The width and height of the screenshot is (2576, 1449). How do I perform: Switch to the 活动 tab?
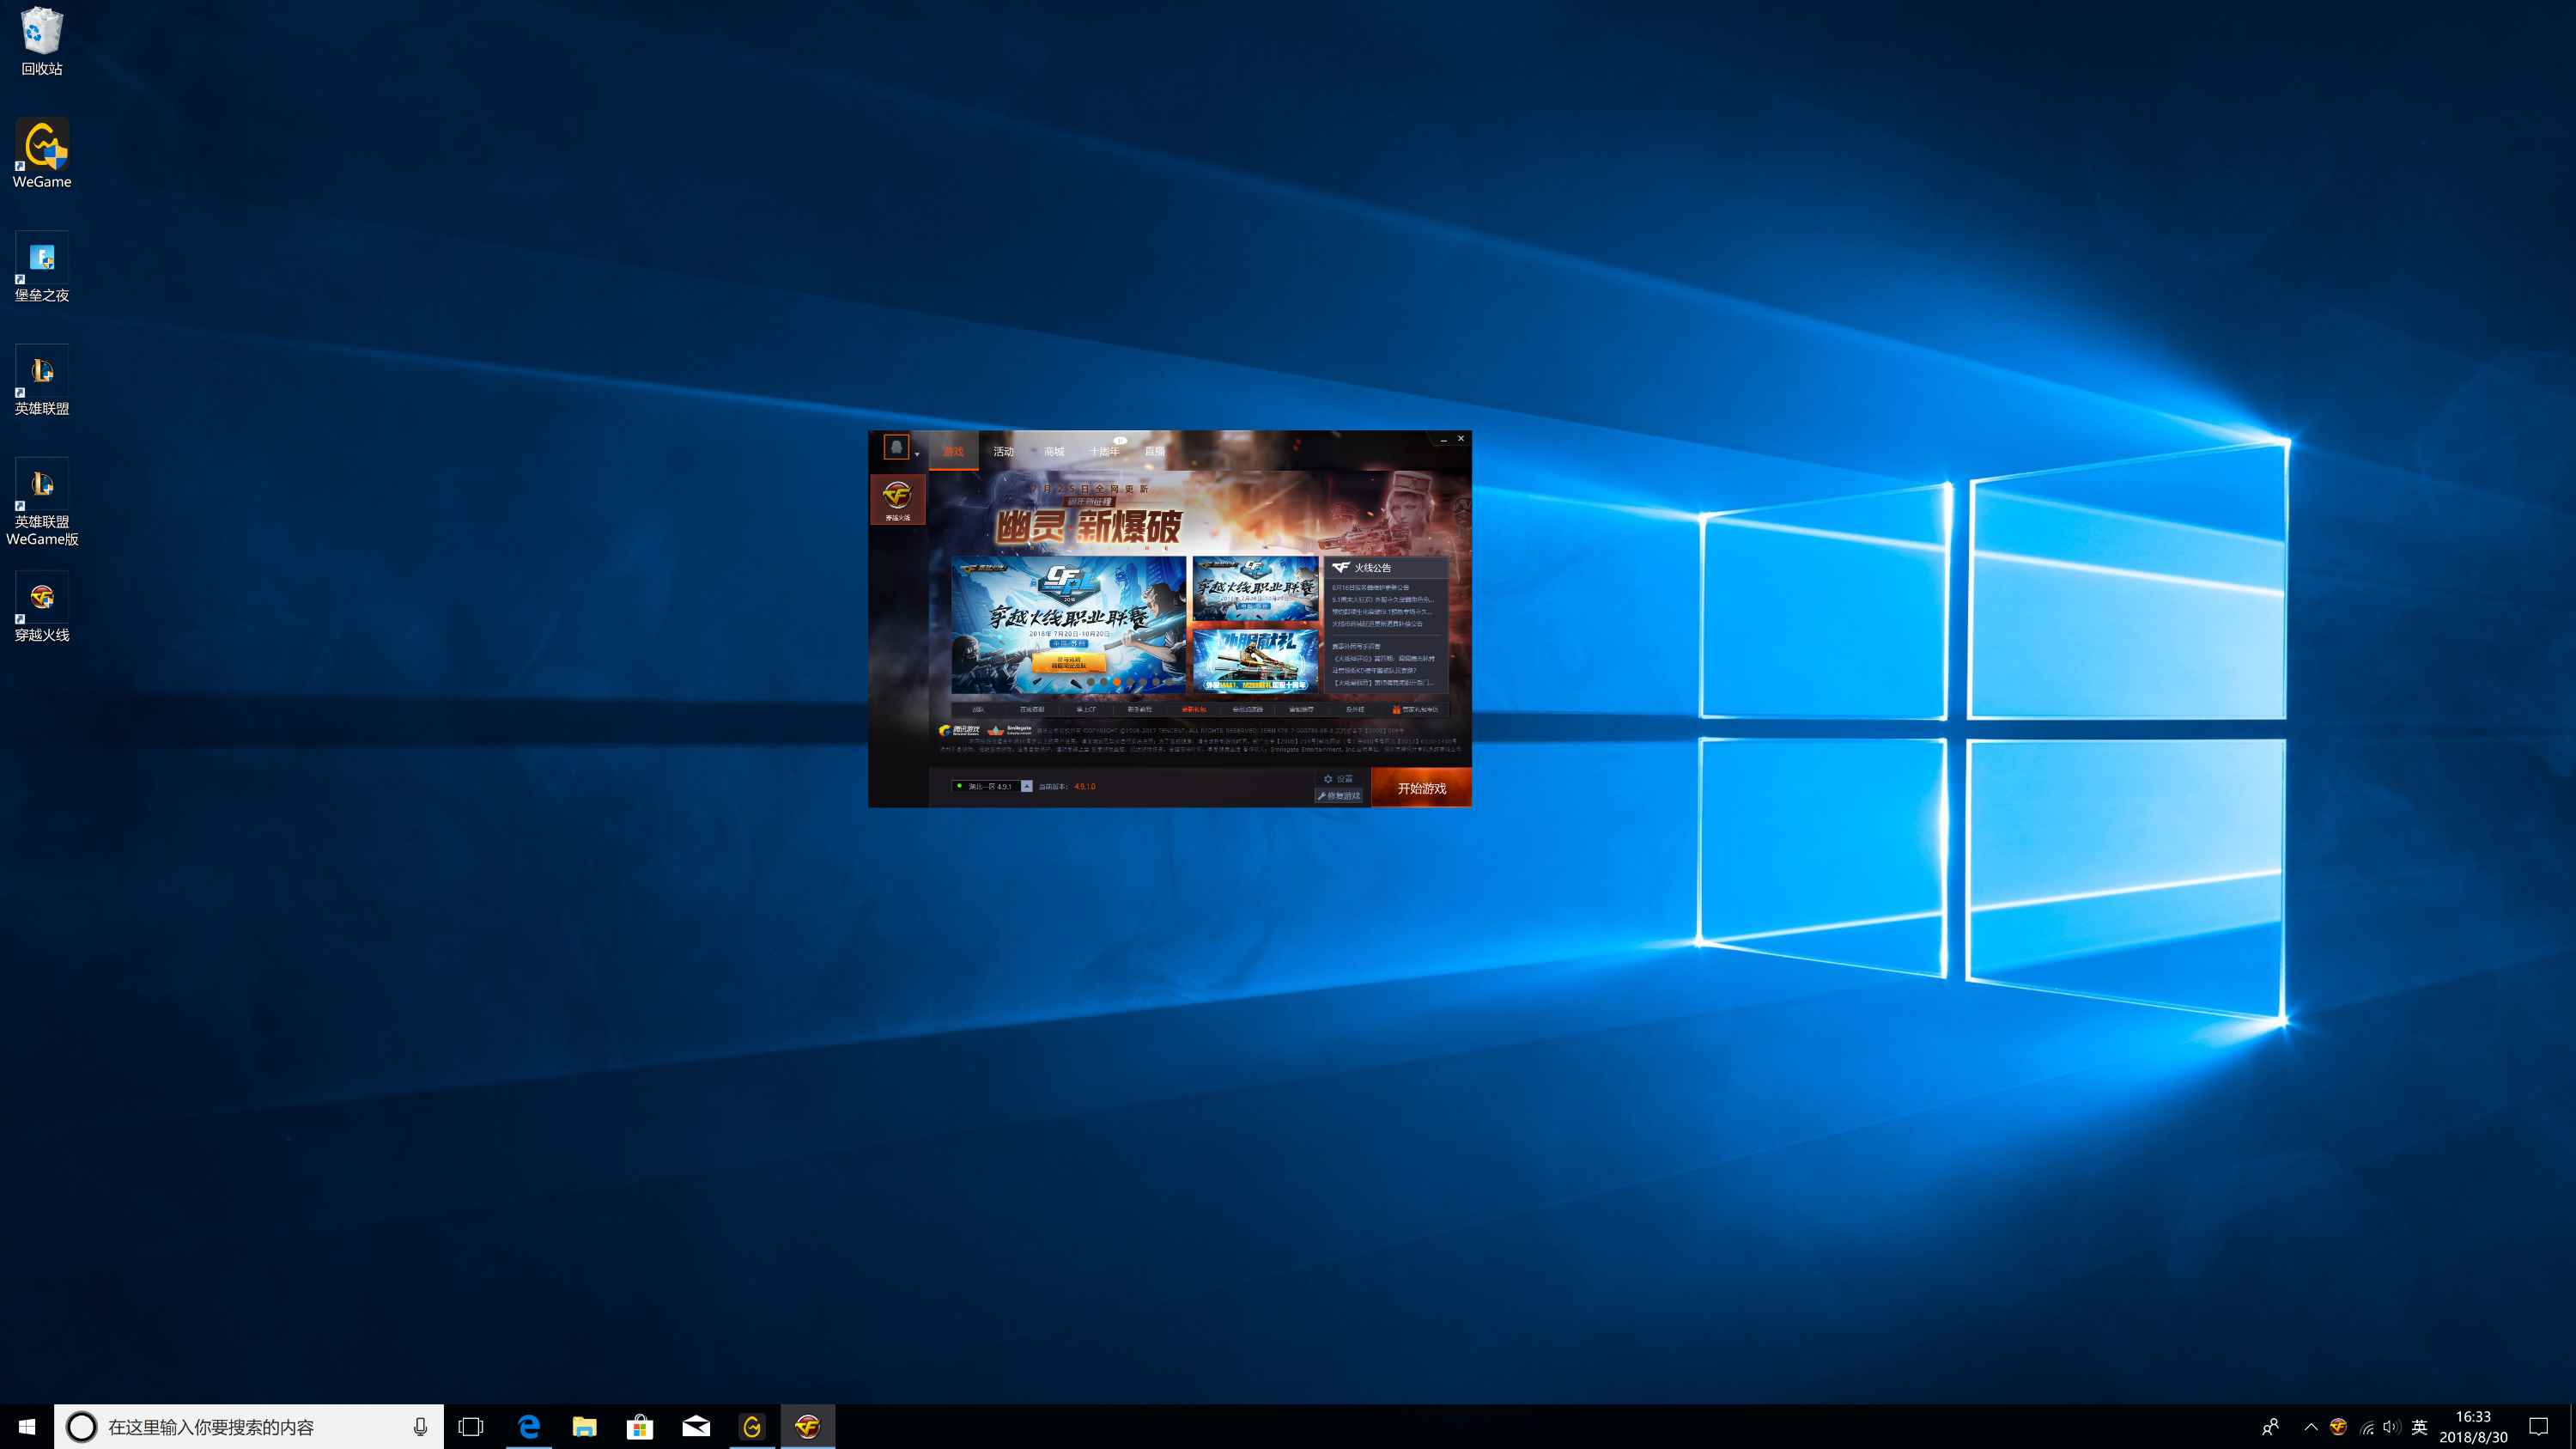[1003, 452]
